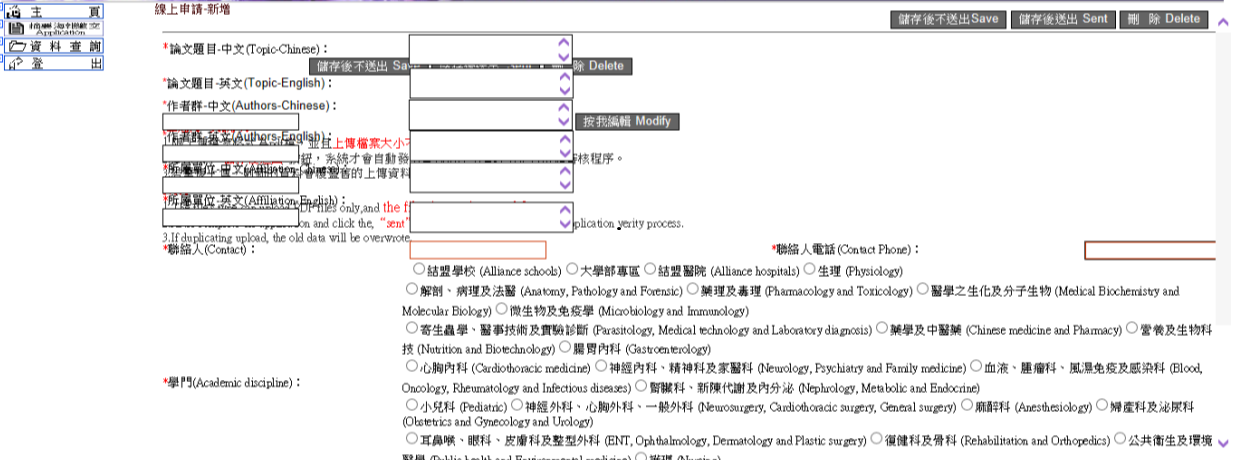Open the 主頁 home menu item

(x=54, y=11)
